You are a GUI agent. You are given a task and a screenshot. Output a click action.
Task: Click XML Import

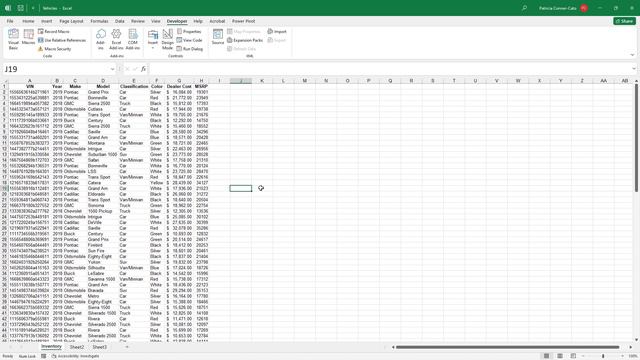pyautogui.click(x=277, y=31)
